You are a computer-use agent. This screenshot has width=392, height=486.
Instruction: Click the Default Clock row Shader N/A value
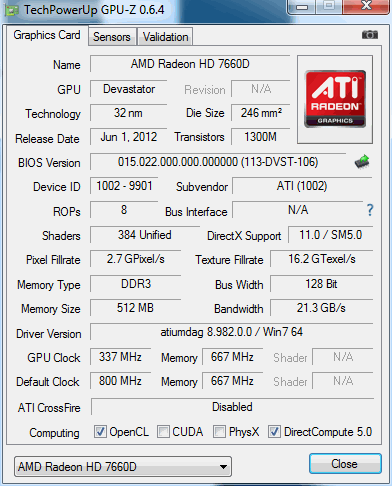point(343,381)
